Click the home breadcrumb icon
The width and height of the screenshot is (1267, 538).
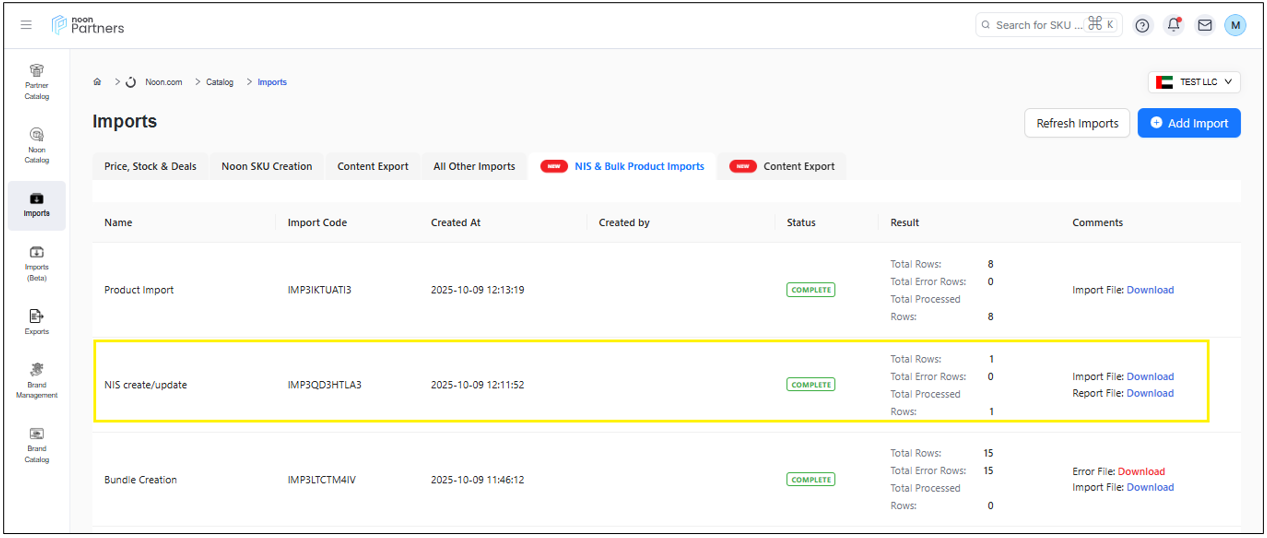[x=97, y=82]
